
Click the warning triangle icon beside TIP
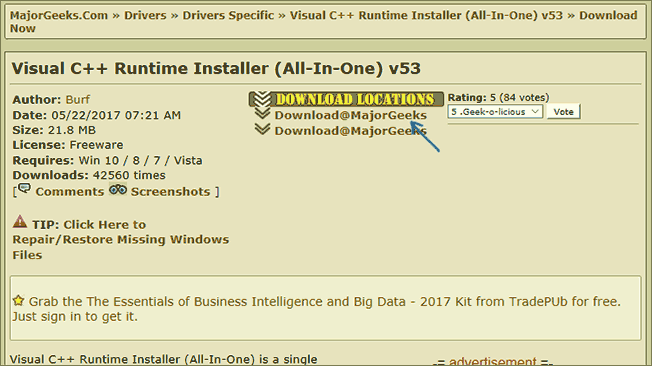pyautogui.click(x=20, y=222)
